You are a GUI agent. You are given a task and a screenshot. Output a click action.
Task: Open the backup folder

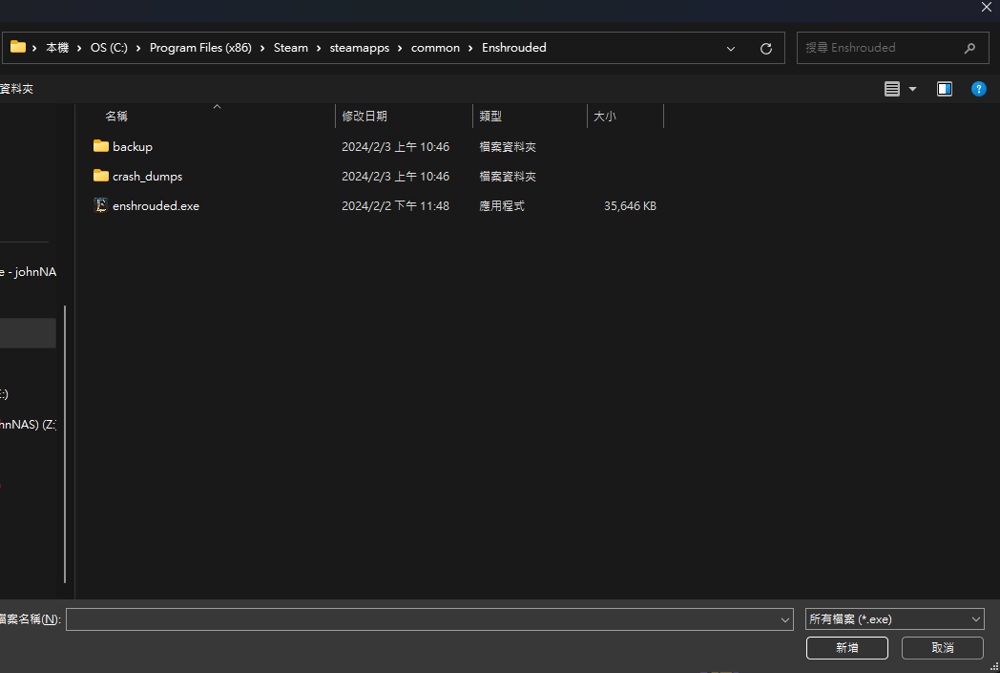pyautogui.click(x=131, y=146)
